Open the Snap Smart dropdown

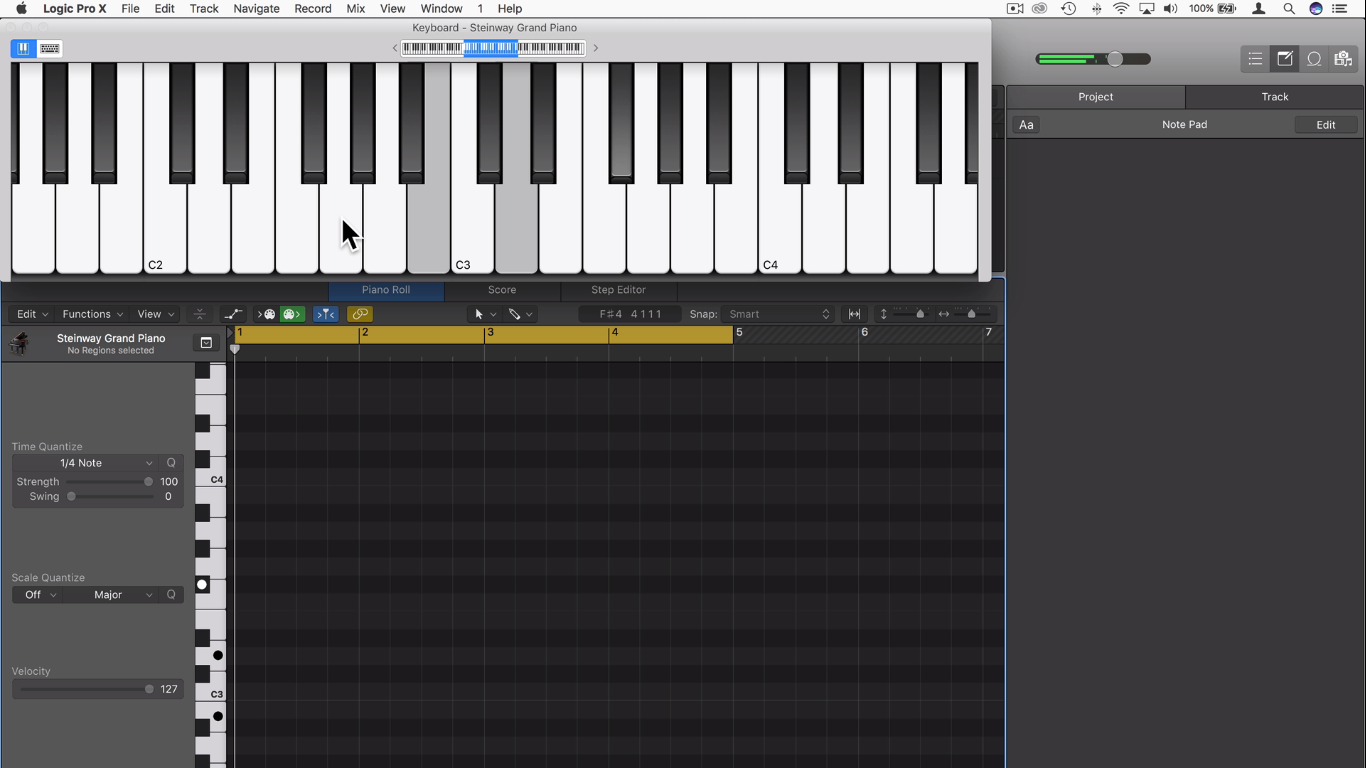click(x=779, y=314)
